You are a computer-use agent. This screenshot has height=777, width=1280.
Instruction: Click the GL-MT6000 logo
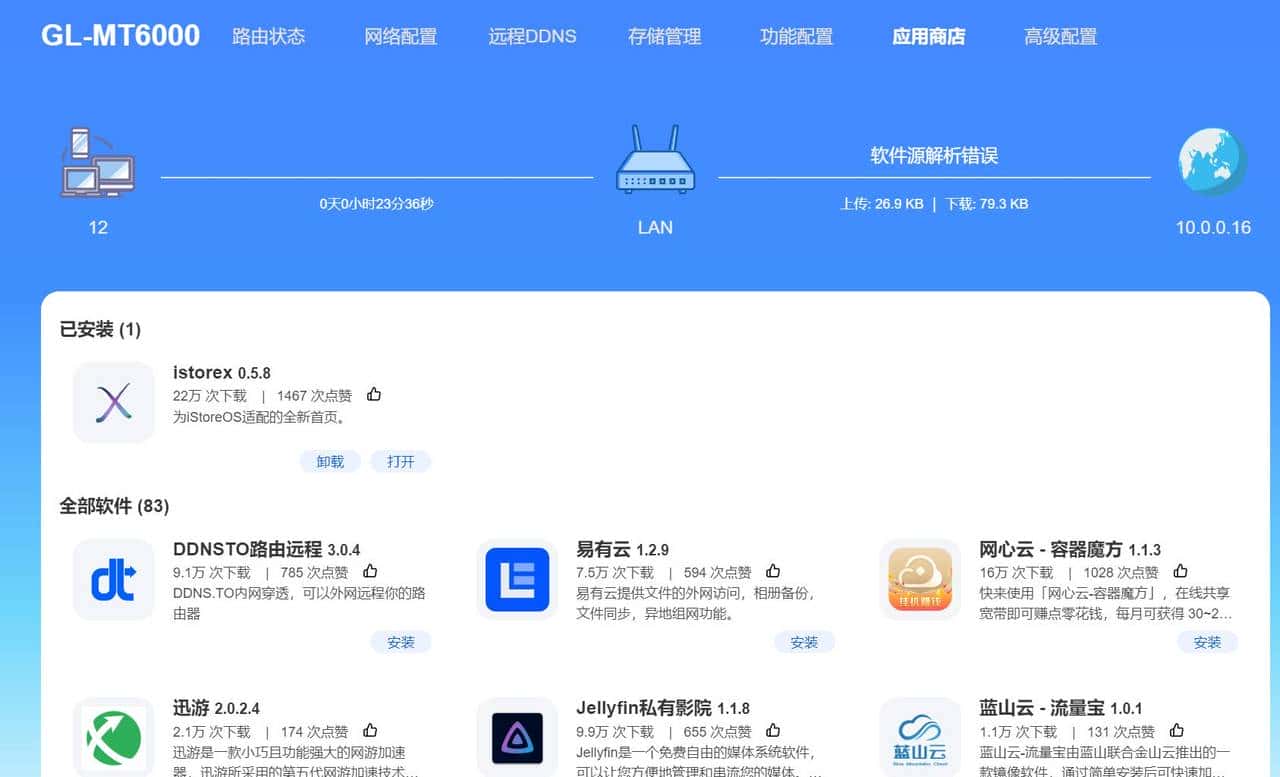click(x=119, y=34)
